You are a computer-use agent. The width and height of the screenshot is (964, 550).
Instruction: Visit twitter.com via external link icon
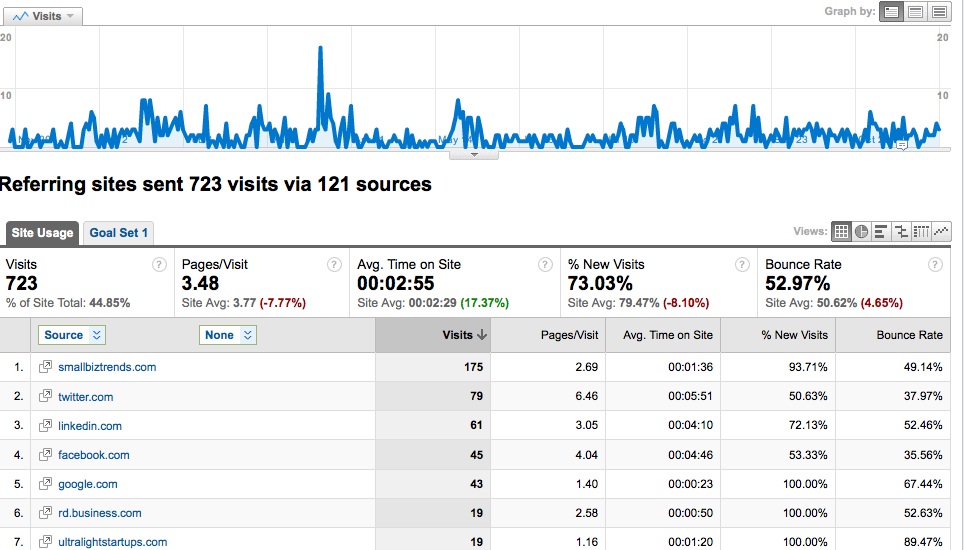[x=45, y=396]
